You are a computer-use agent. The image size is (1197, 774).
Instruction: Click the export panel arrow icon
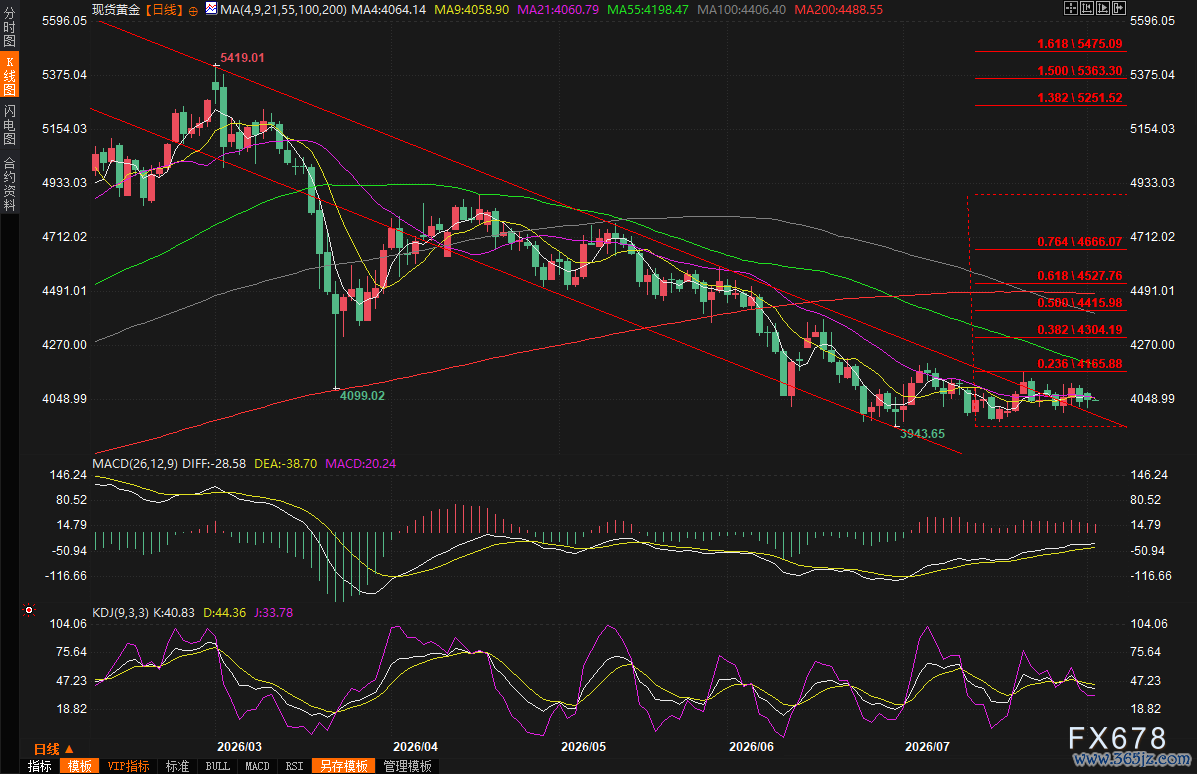1119,8
